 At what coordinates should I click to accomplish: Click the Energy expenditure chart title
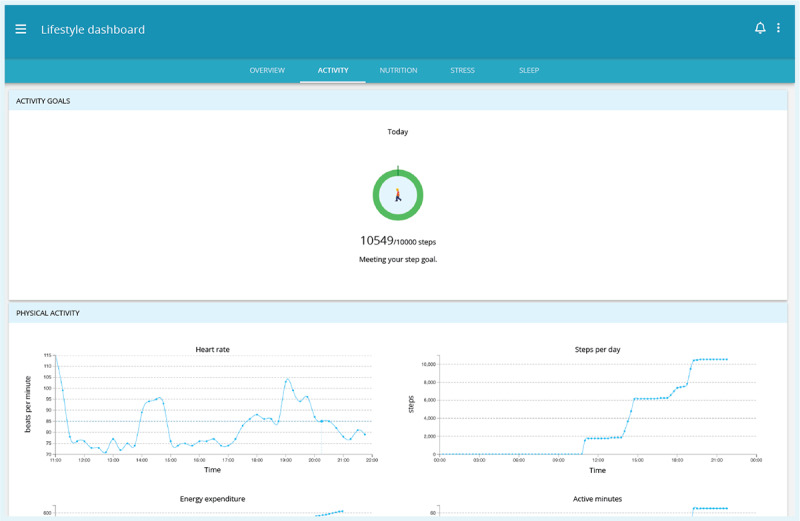212,498
